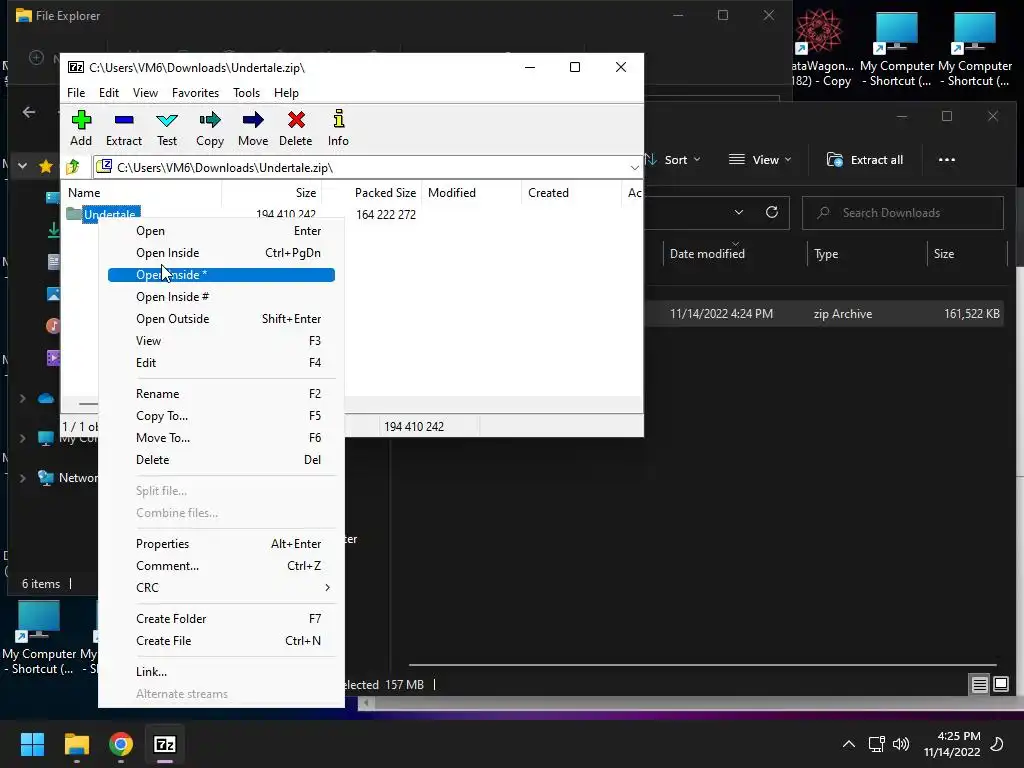Choose Rename from context menu
The width and height of the screenshot is (1024, 768).
221,394
